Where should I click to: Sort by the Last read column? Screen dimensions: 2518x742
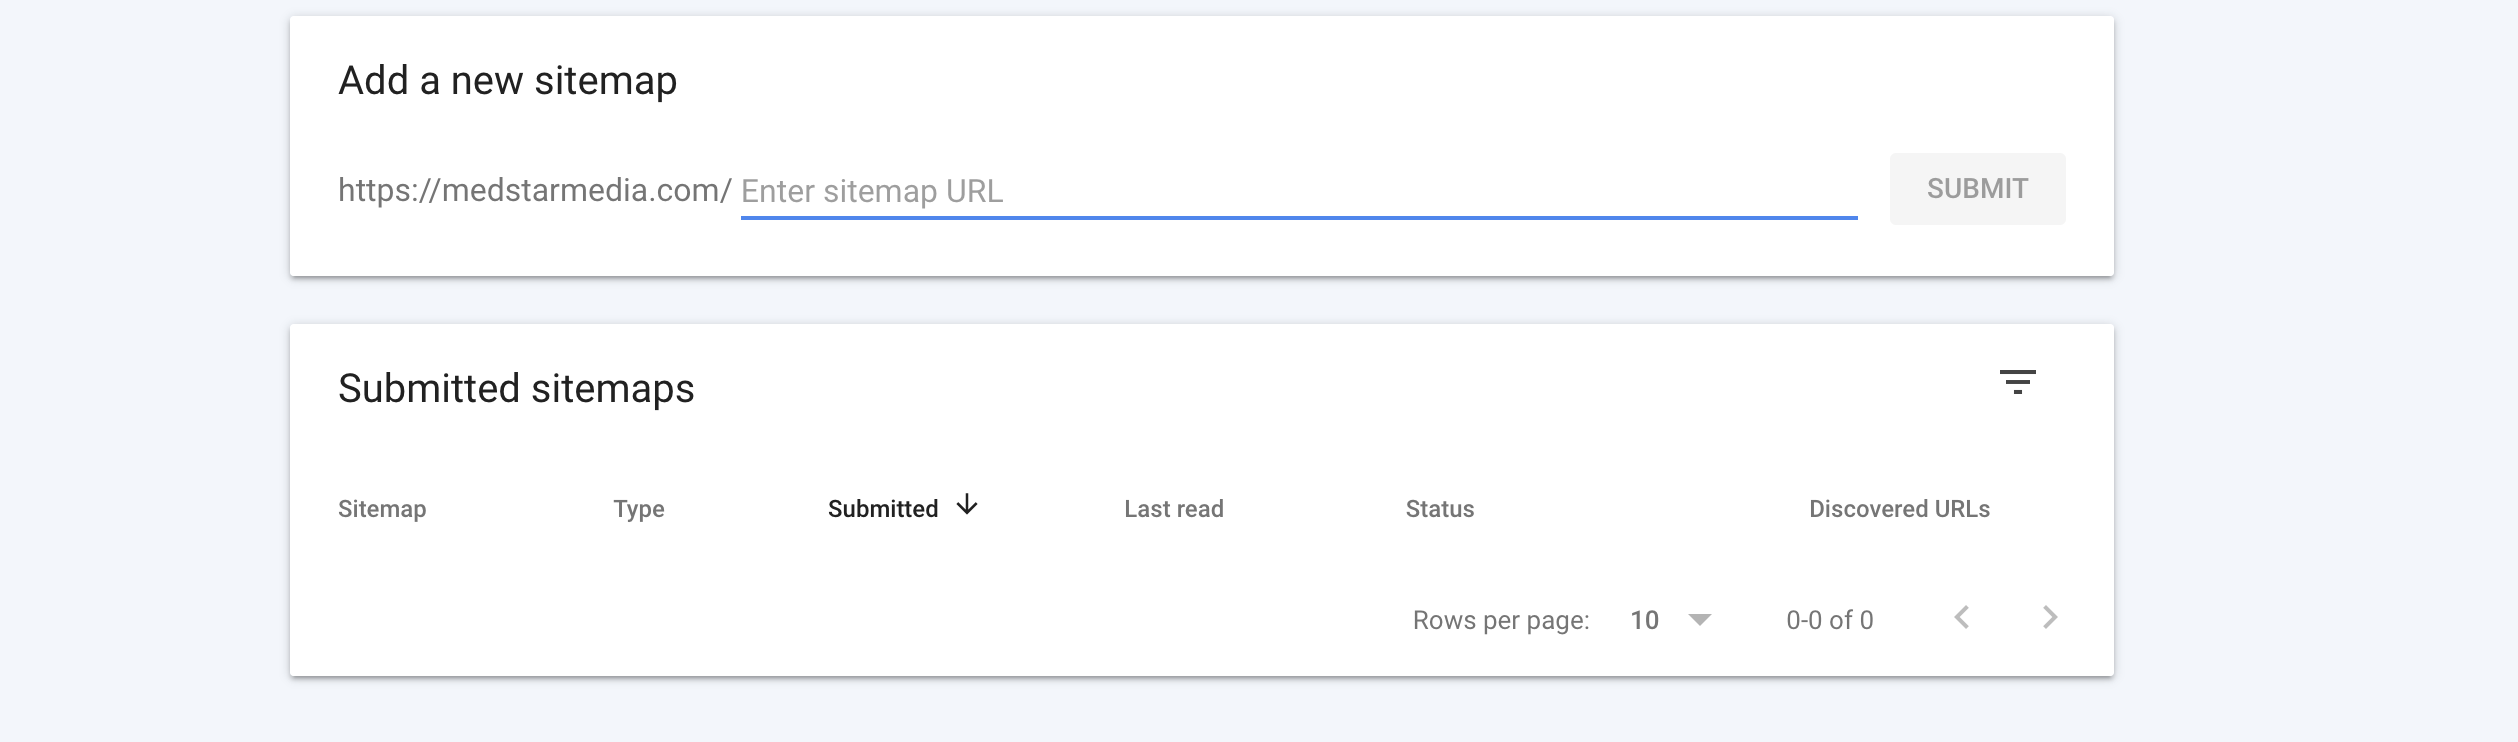click(x=1174, y=509)
